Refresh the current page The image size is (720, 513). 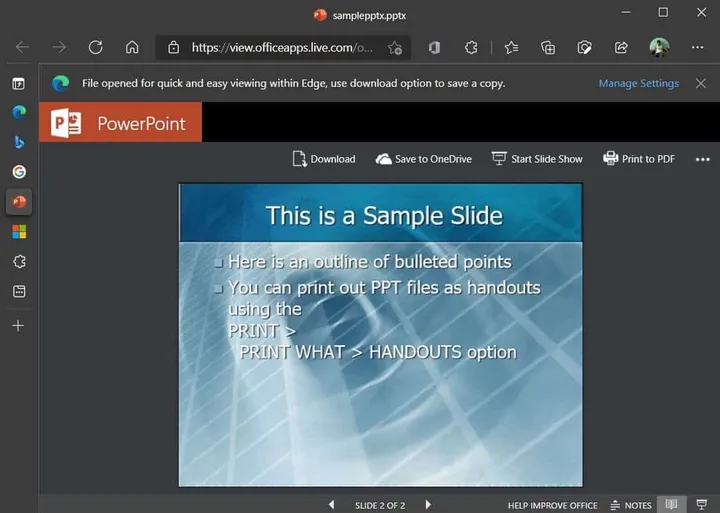pos(96,47)
